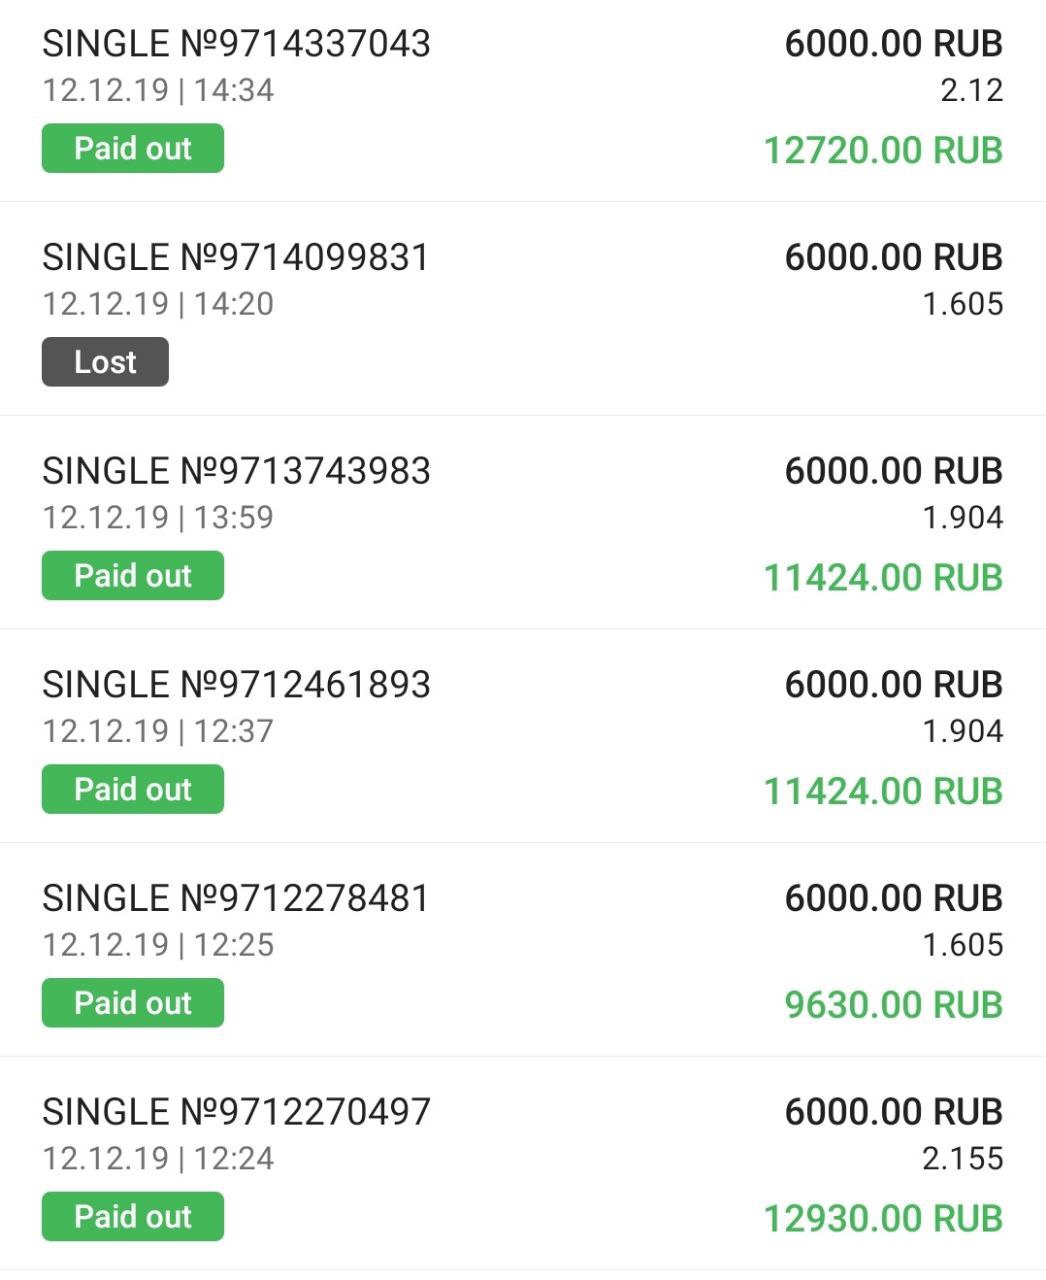Open bet SINGLE №9714099831

pyautogui.click(x=236, y=258)
